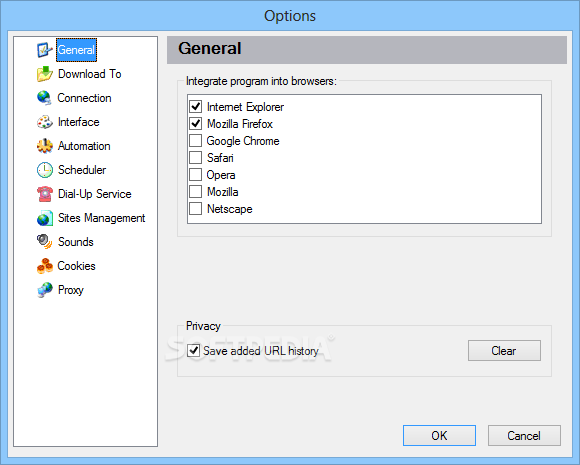Screen dimensions: 580x465
Task: Select Dial-Up Service in the list
Action: point(95,194)
